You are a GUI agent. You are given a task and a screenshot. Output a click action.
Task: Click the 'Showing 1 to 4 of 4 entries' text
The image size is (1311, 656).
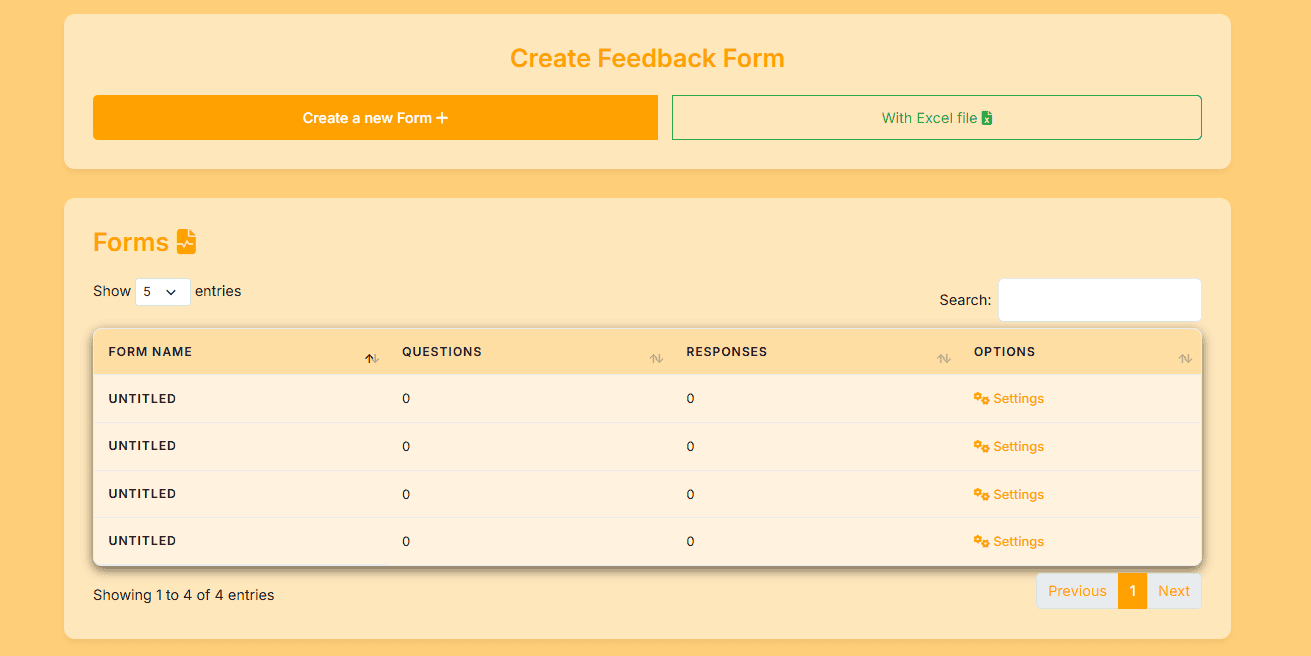[184, 595]
